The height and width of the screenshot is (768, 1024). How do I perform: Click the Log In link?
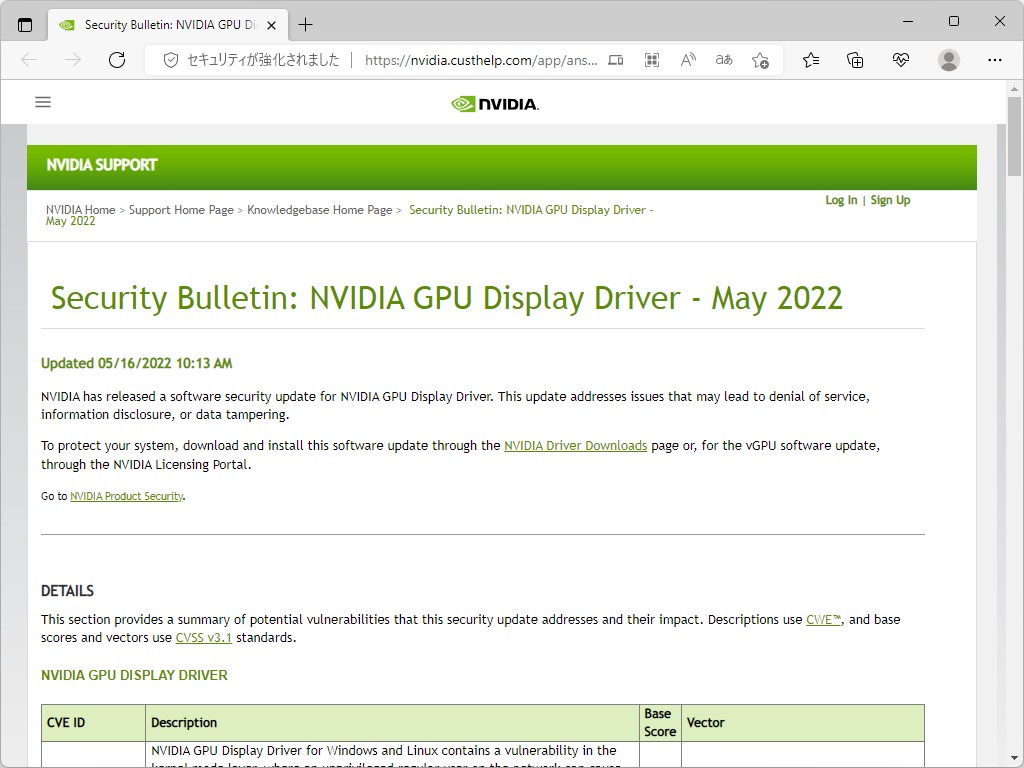[841, 200]
